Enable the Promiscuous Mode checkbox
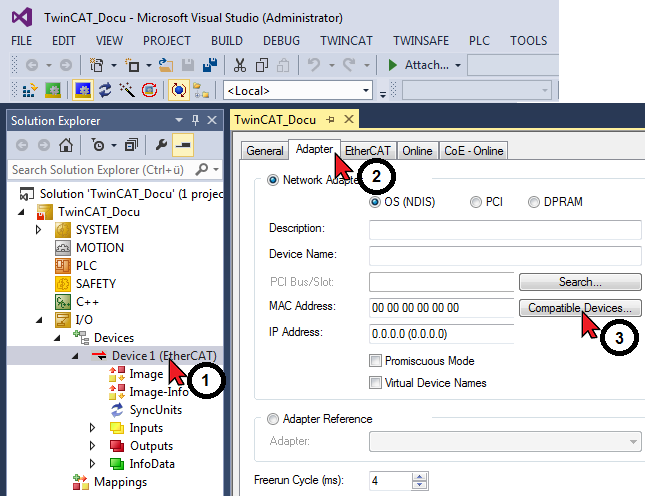Image resolution: width=645 pixels, height=496 pixels. (x=375, y=361)
